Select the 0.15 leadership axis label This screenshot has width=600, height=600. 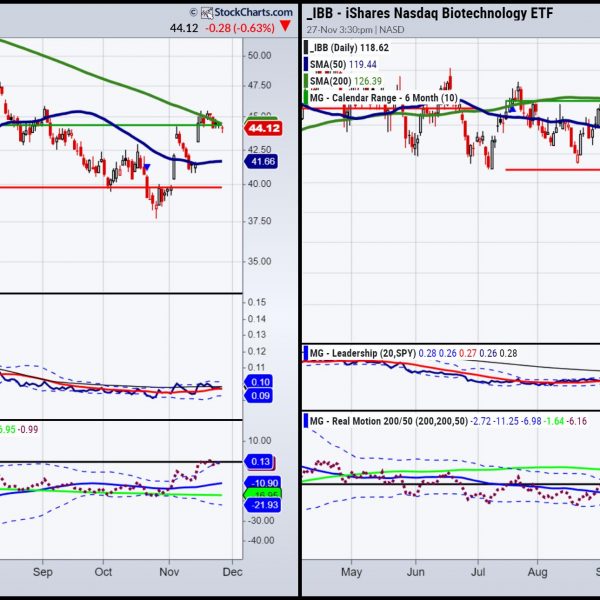pos(257,302)
